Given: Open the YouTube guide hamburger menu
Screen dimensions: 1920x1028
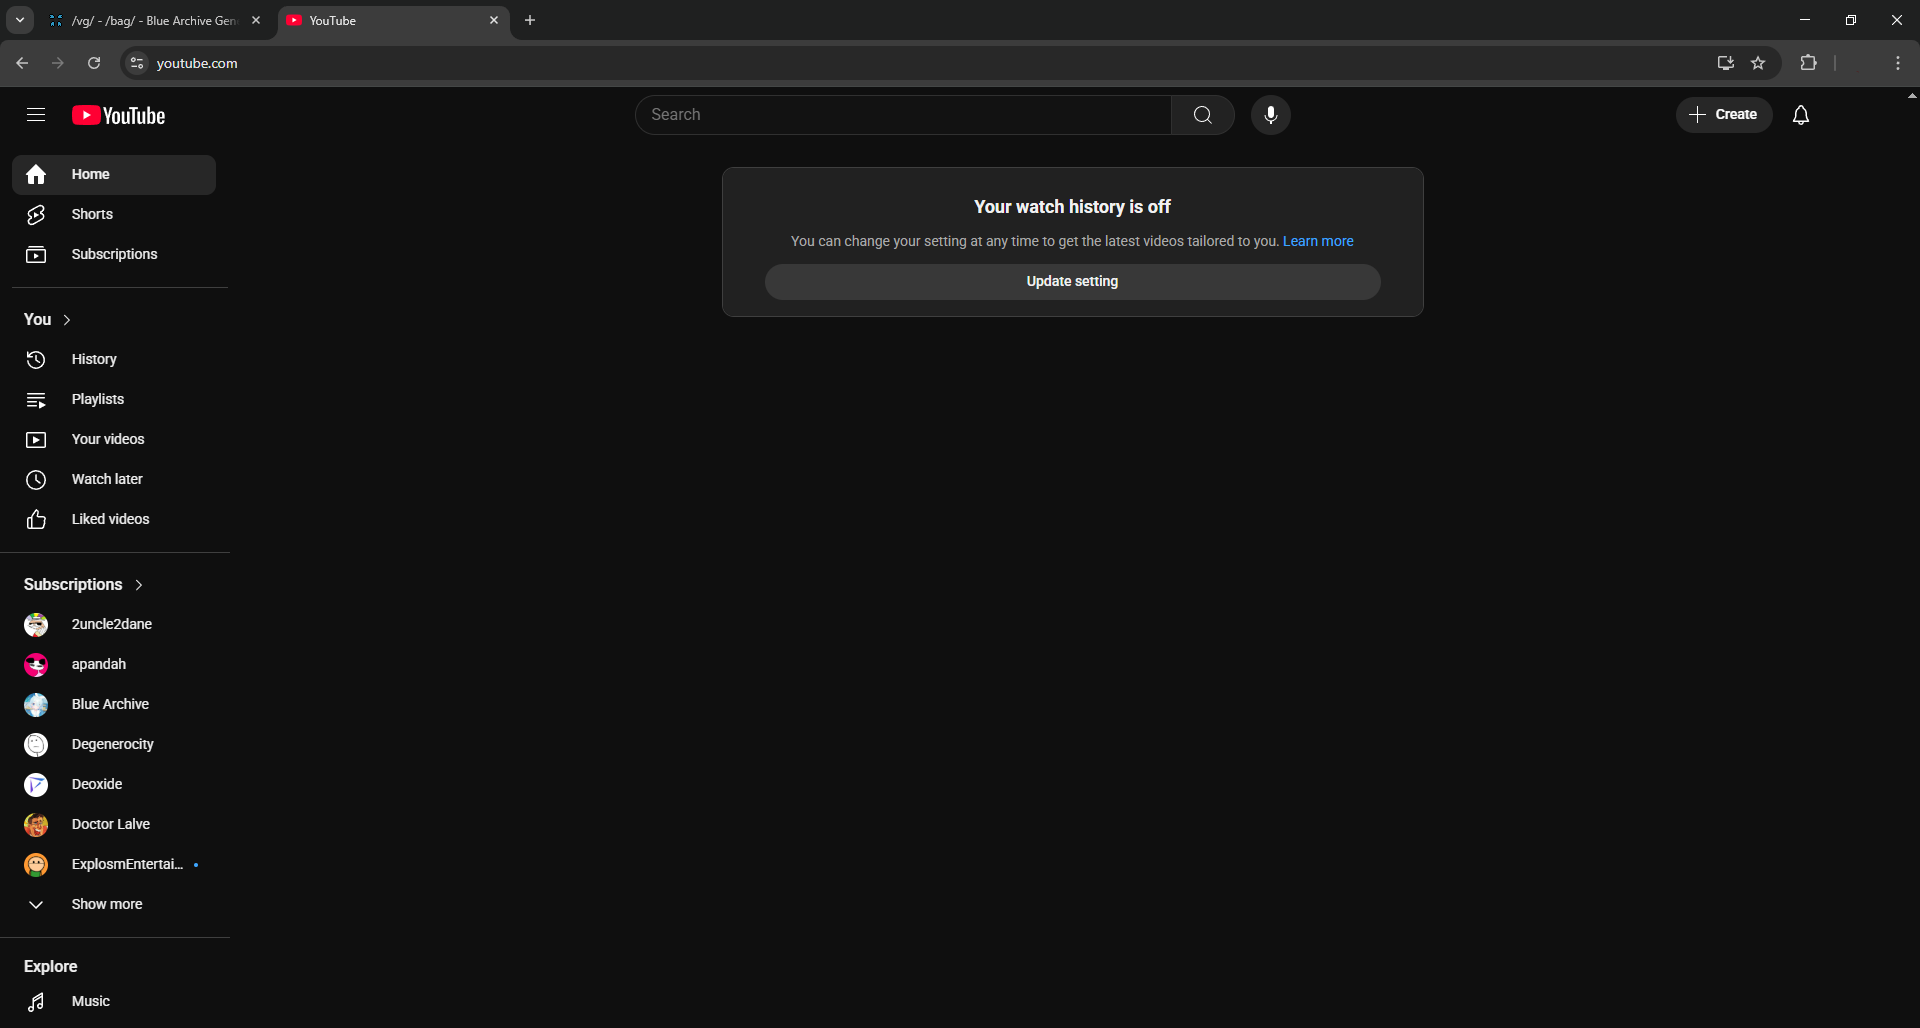Looking at the screenshot, I should click(x=36, y=115).
